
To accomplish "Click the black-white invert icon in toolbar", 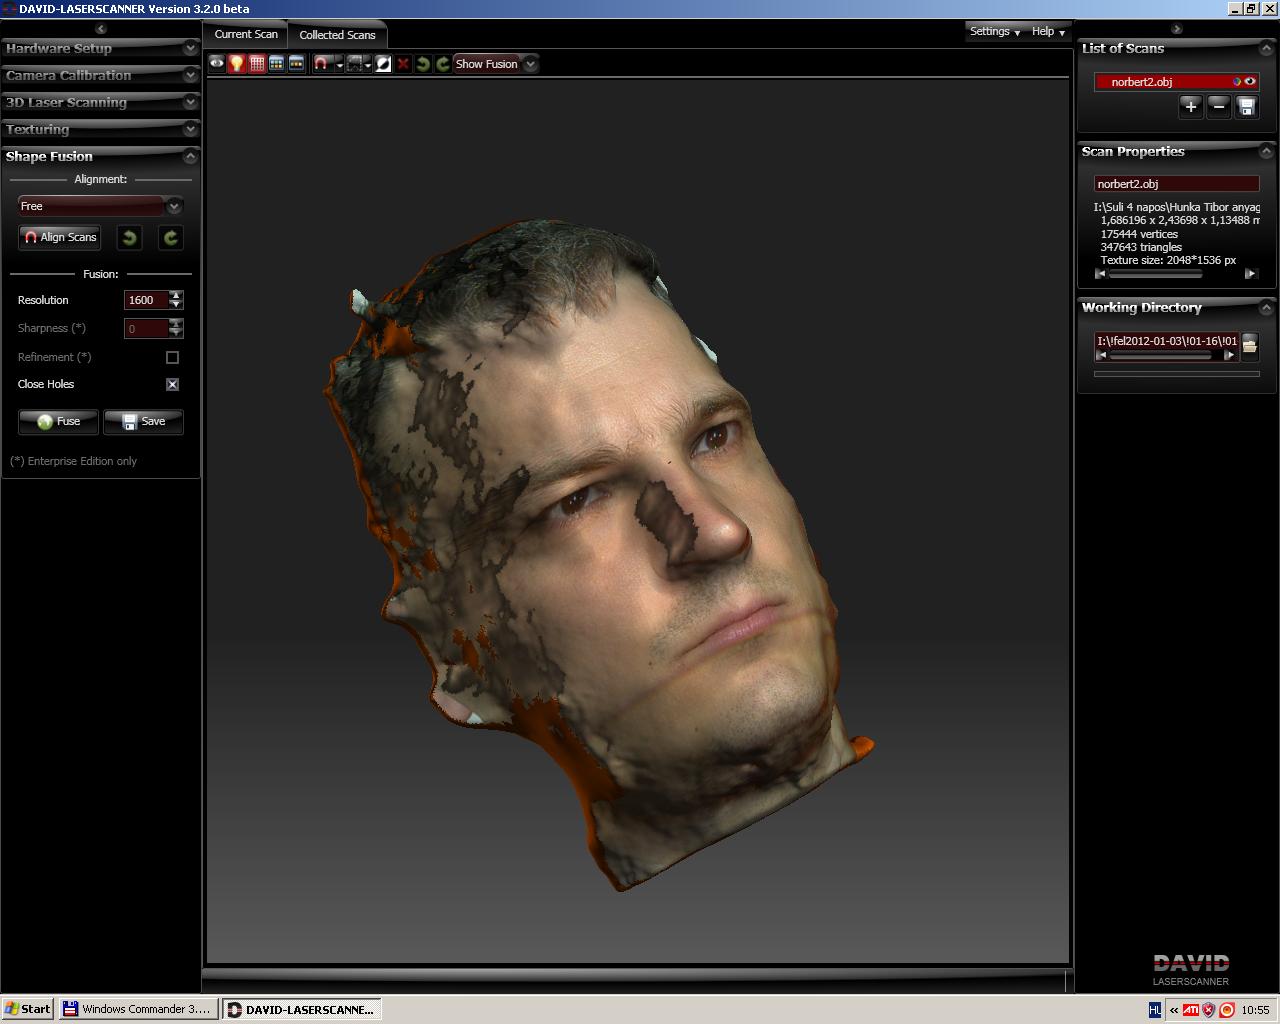I will point(383,64).
